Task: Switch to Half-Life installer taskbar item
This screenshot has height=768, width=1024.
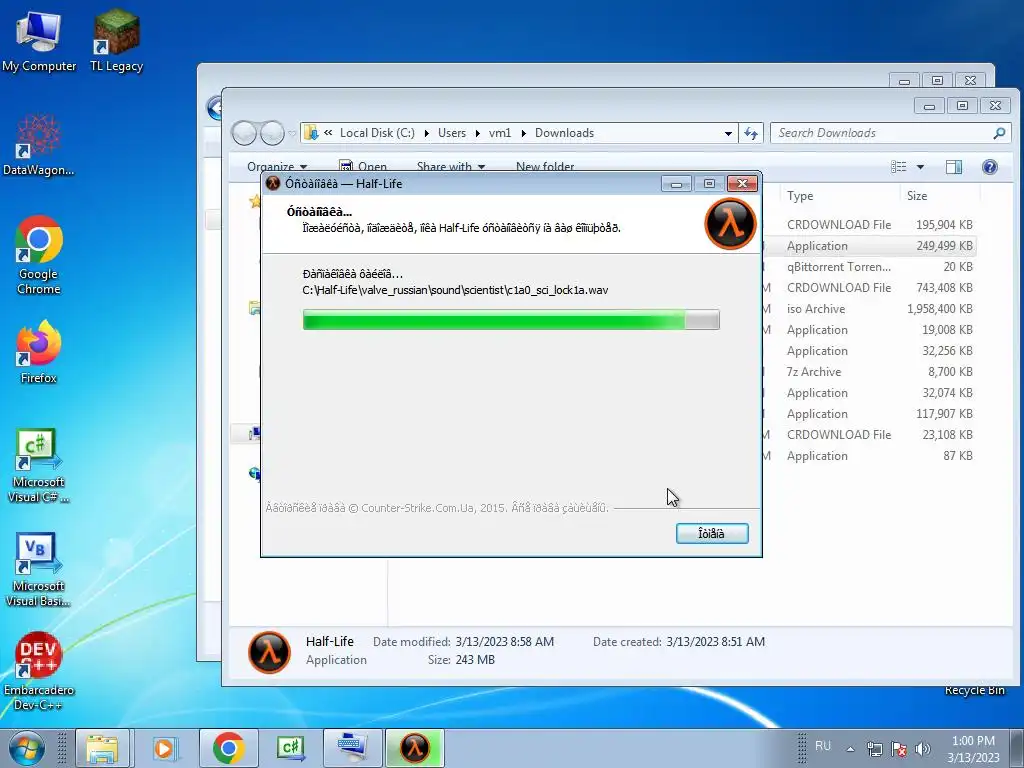Action: pyautogui.click(x=415, y=748)
